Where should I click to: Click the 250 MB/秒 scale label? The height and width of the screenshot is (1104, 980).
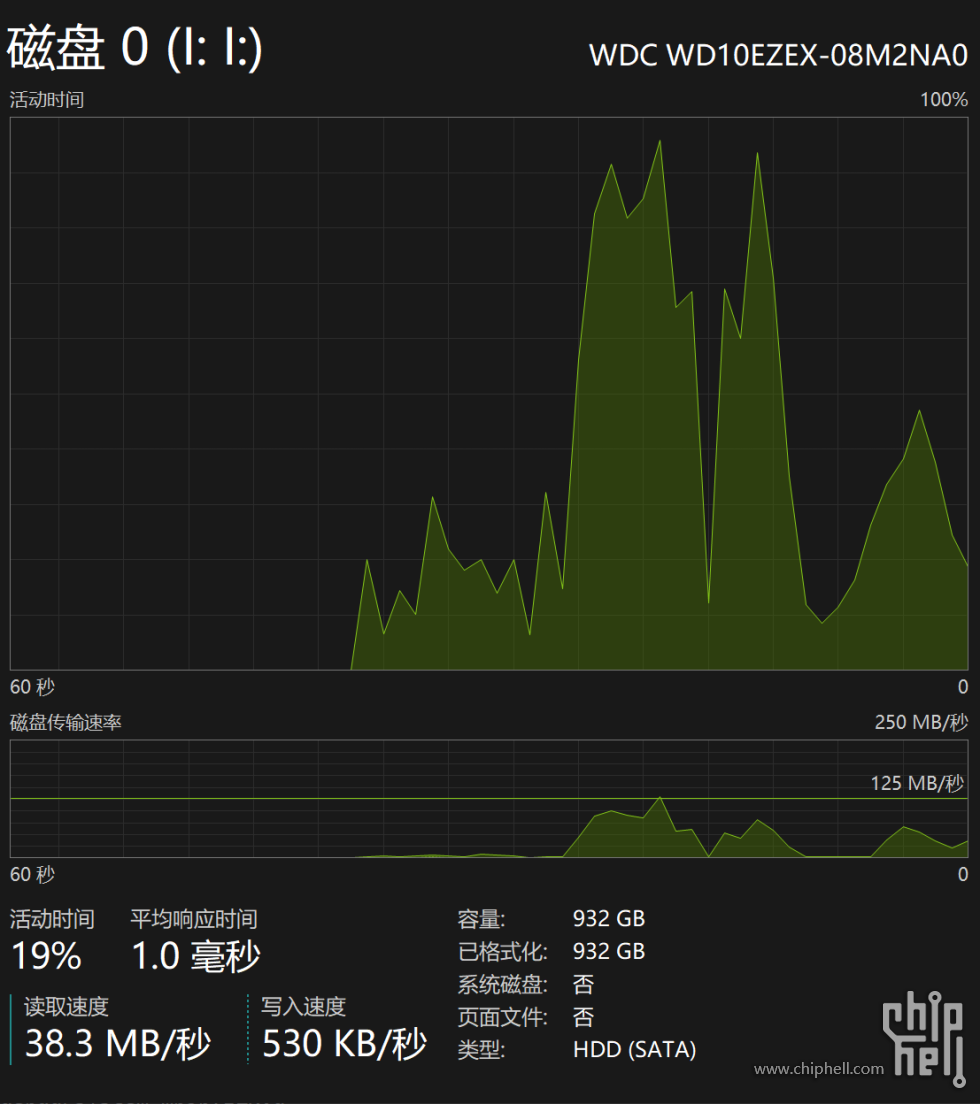921,722
